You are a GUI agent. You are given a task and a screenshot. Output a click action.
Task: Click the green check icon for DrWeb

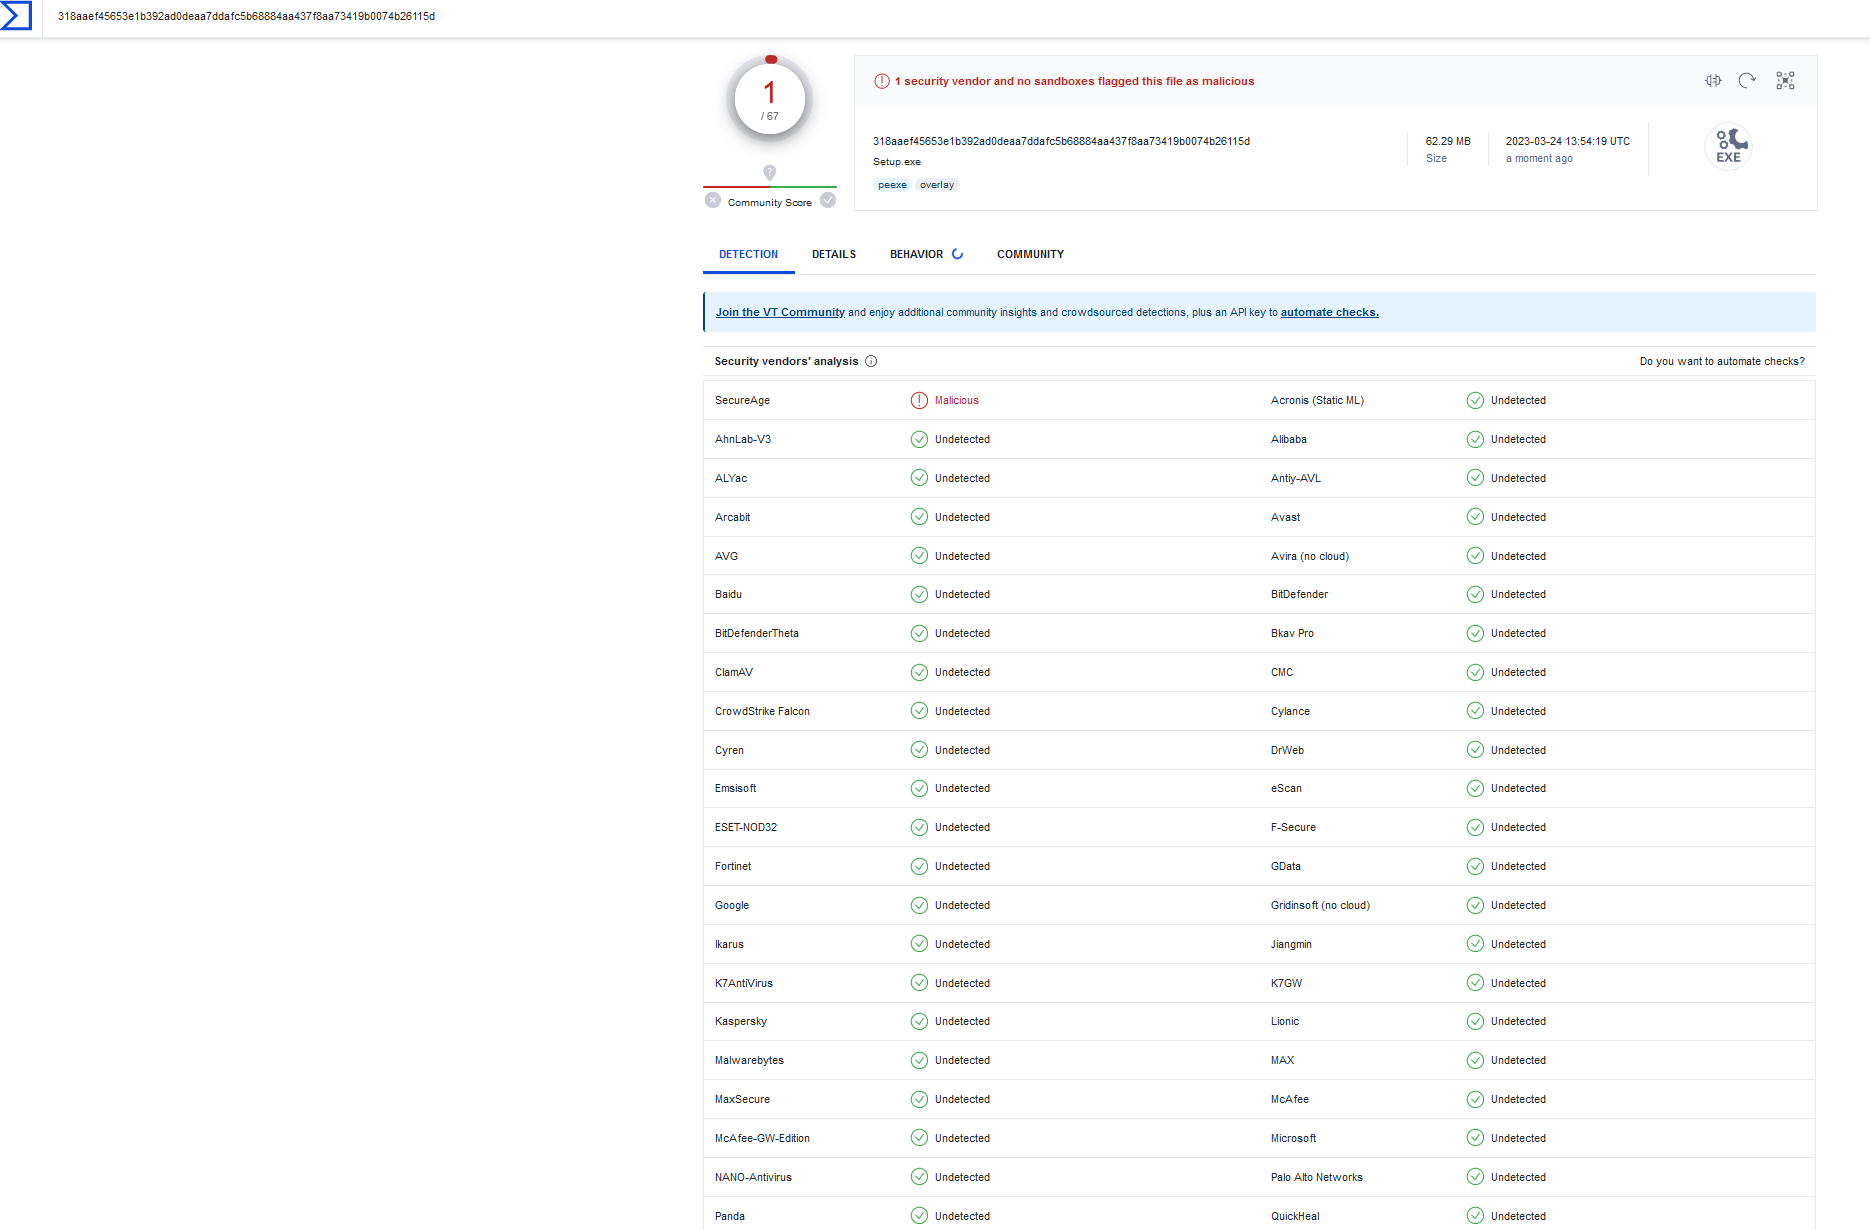point(1475,751)
